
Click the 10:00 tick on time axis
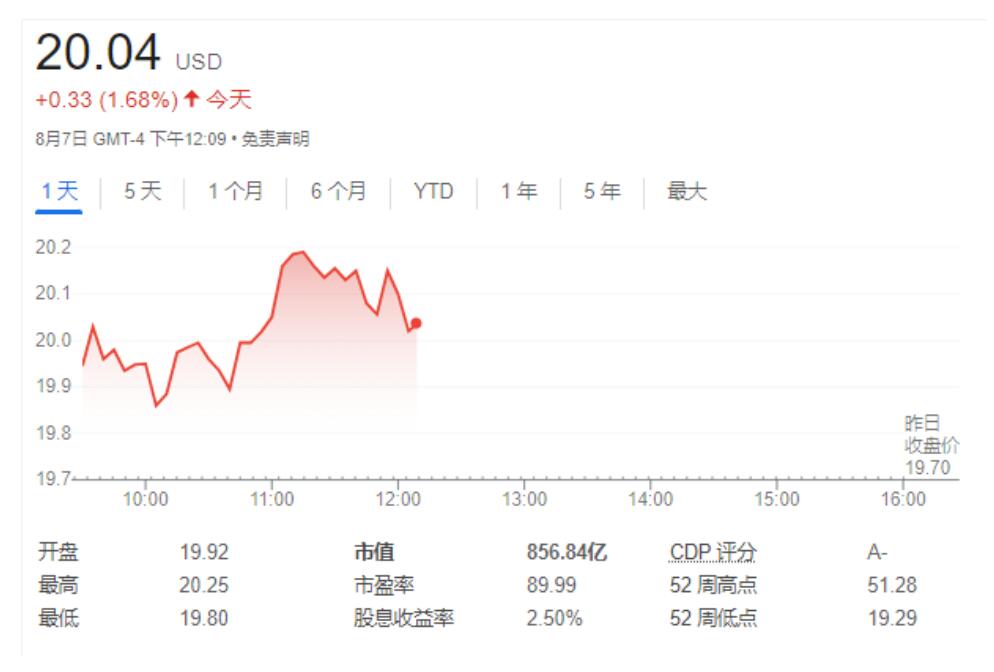(146, 499)
